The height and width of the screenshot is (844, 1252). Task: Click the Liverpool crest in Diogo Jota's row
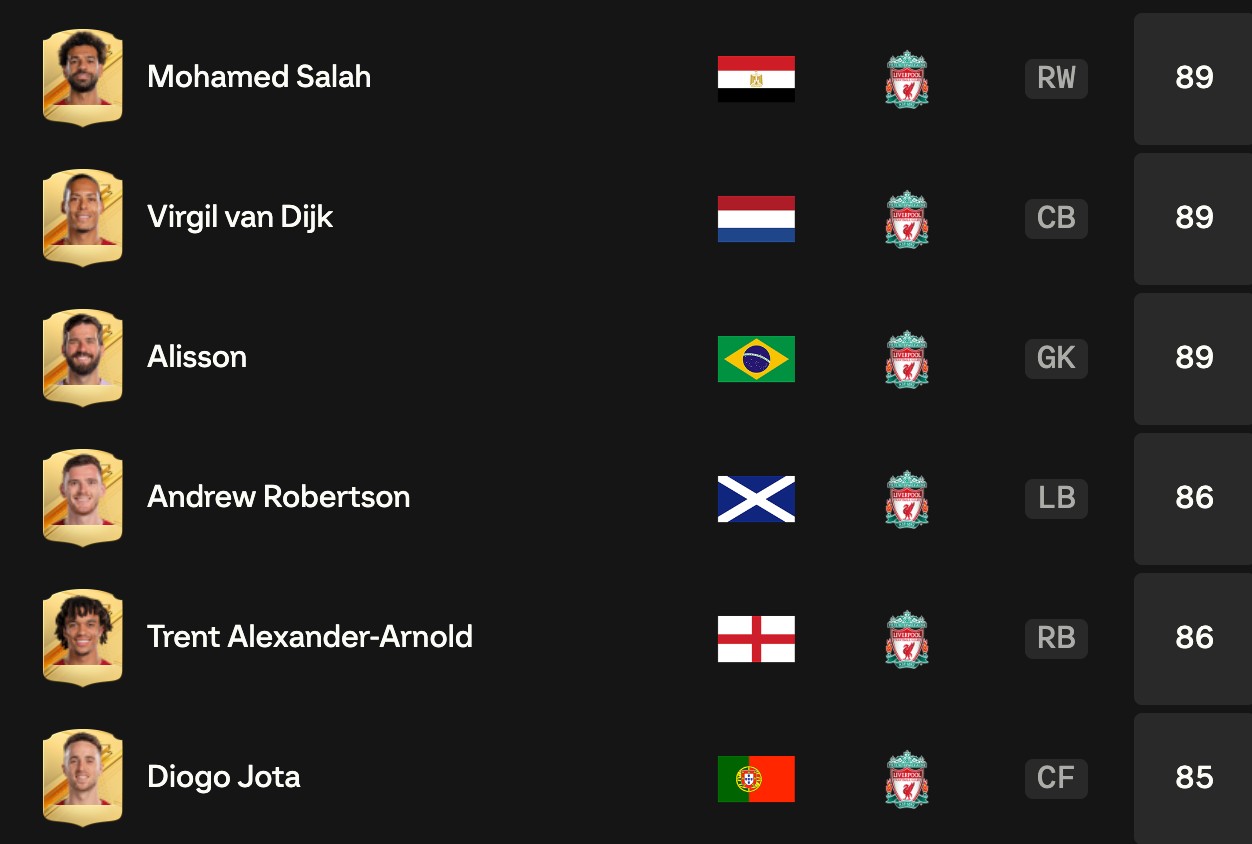[x=907, y=779]
